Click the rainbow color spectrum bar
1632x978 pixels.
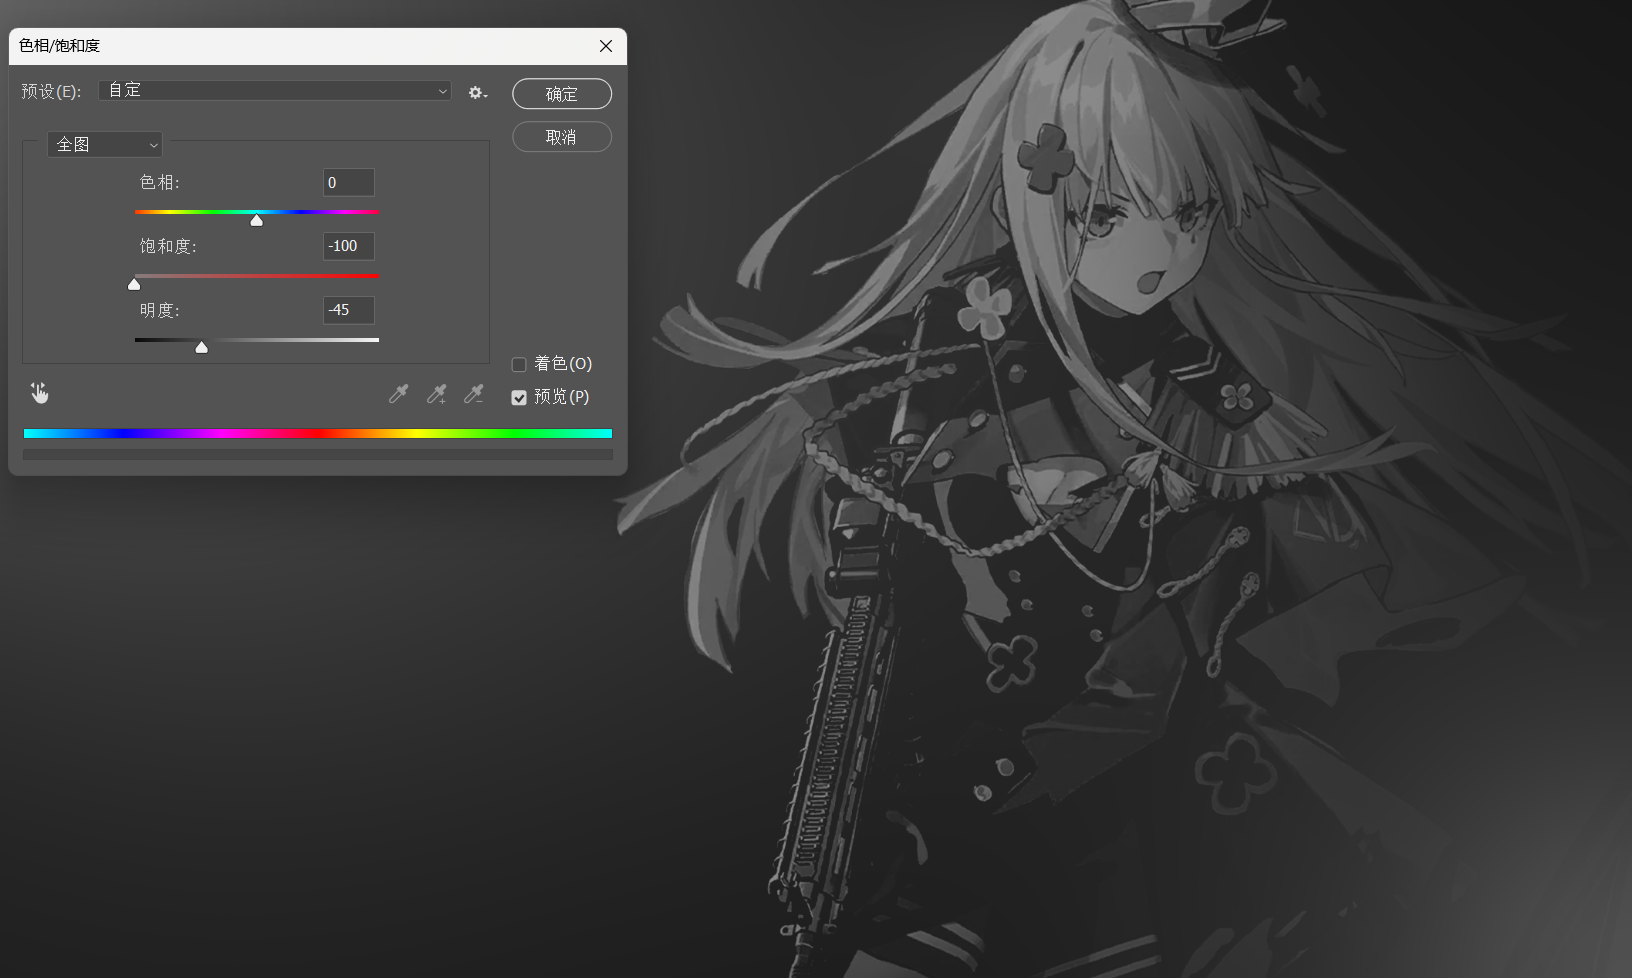coord(318,433)
